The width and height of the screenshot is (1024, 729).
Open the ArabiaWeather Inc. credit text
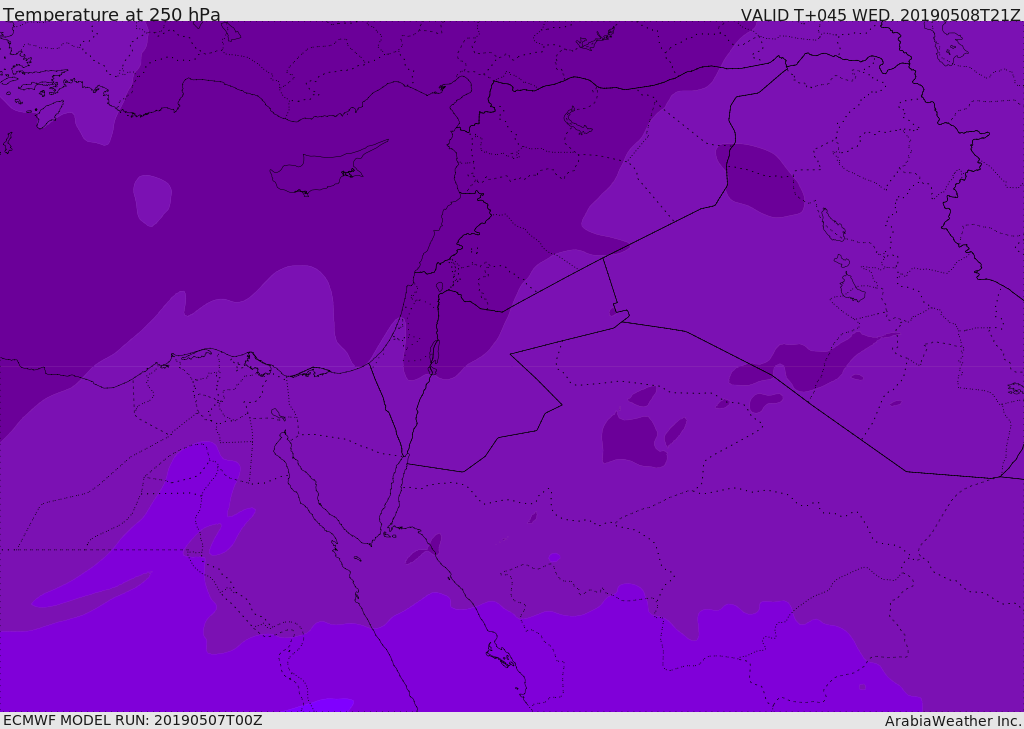point(953,721)
